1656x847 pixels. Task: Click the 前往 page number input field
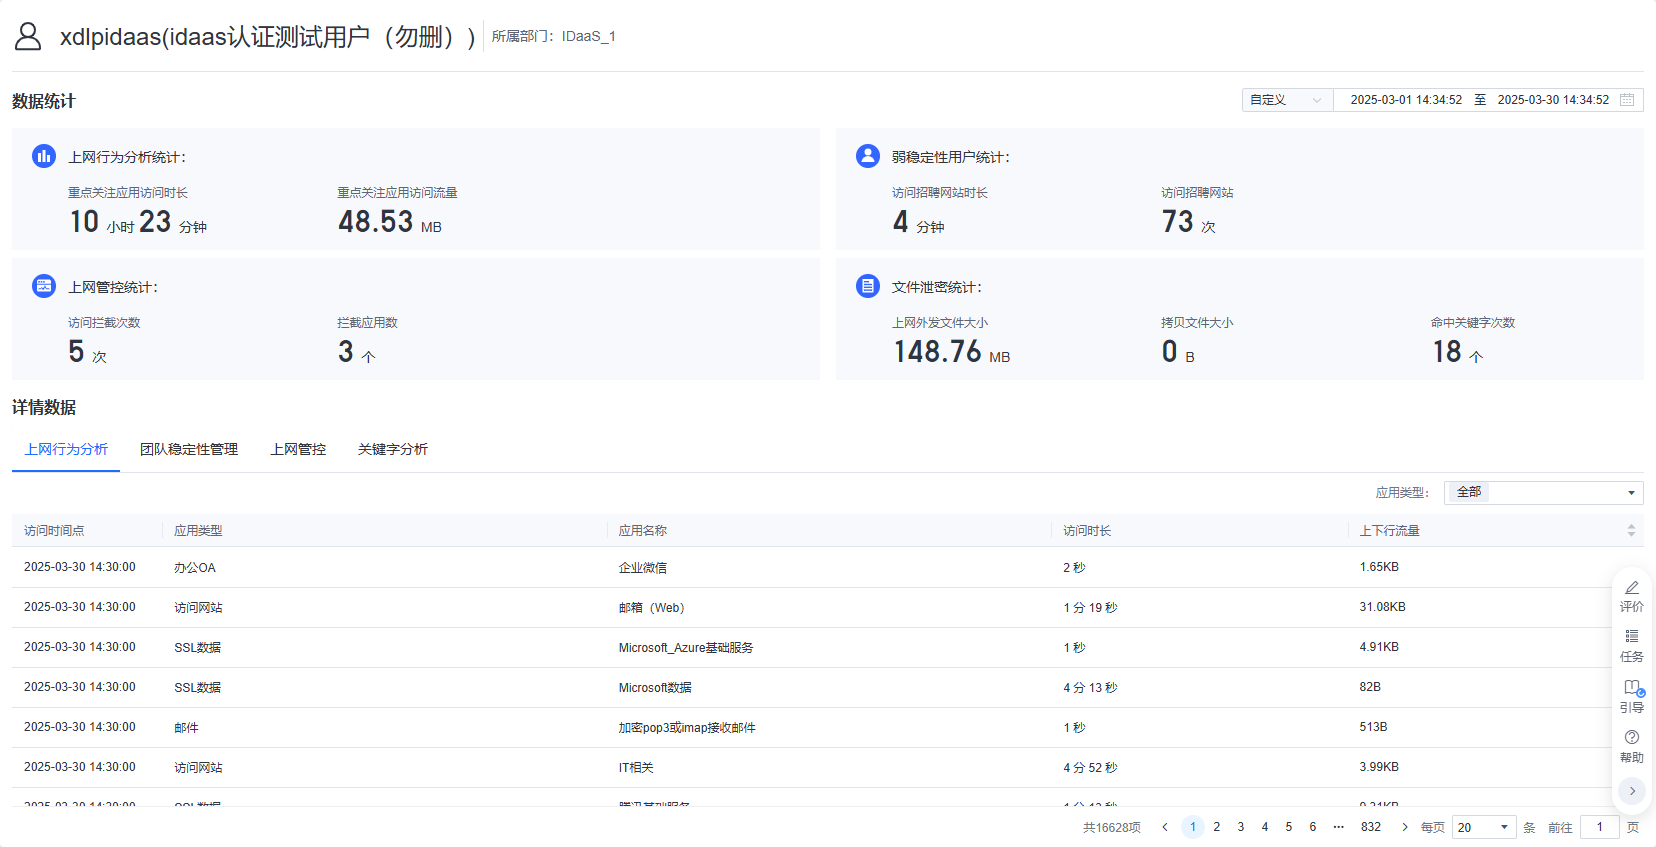(x=1599, y=827)
